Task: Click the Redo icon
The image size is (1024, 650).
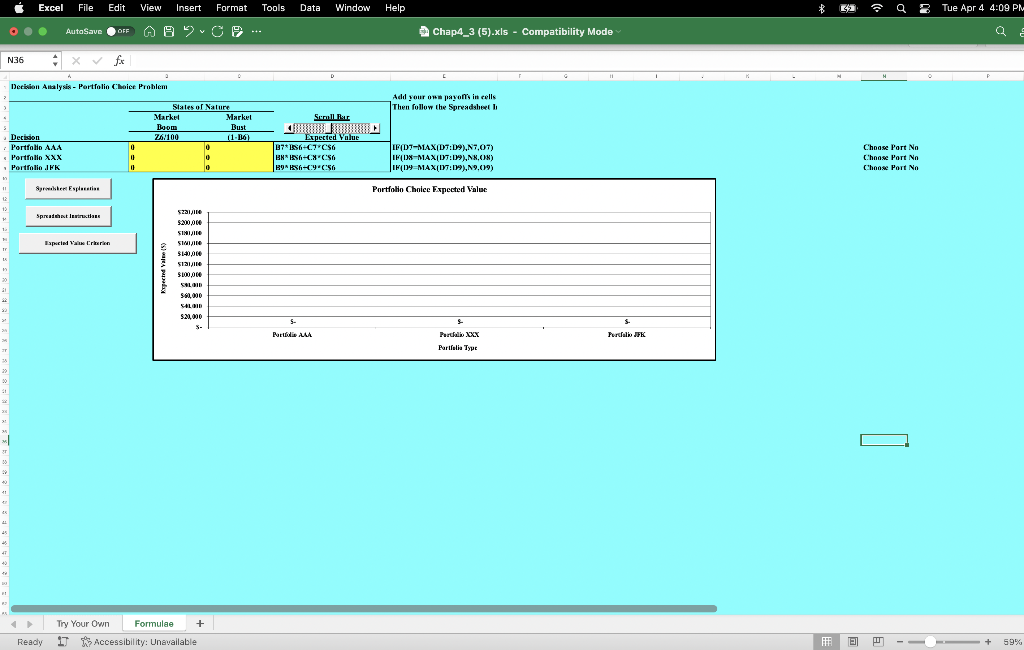Action: (x=217, y=31)
